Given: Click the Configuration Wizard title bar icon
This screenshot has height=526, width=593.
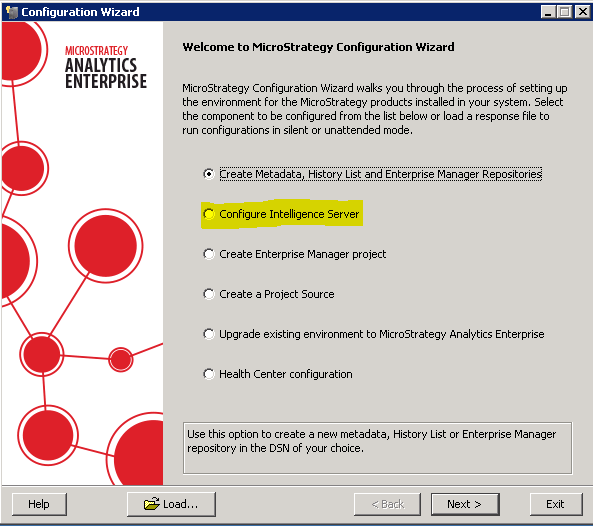Looking at the screenshot, I should (12, 12).
